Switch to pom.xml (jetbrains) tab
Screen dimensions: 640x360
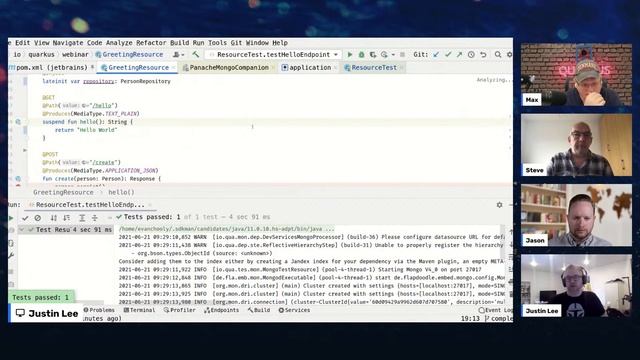point(51,67)
